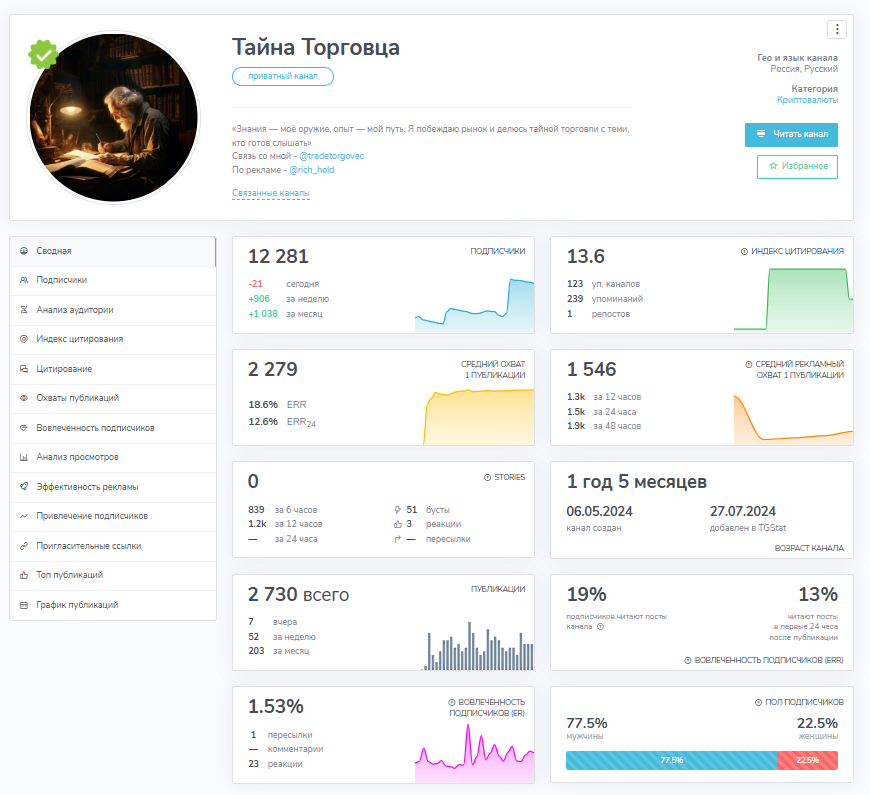Open the three-dot menu at top right
This screenshot has width=870, height=795.
(837, 27)
